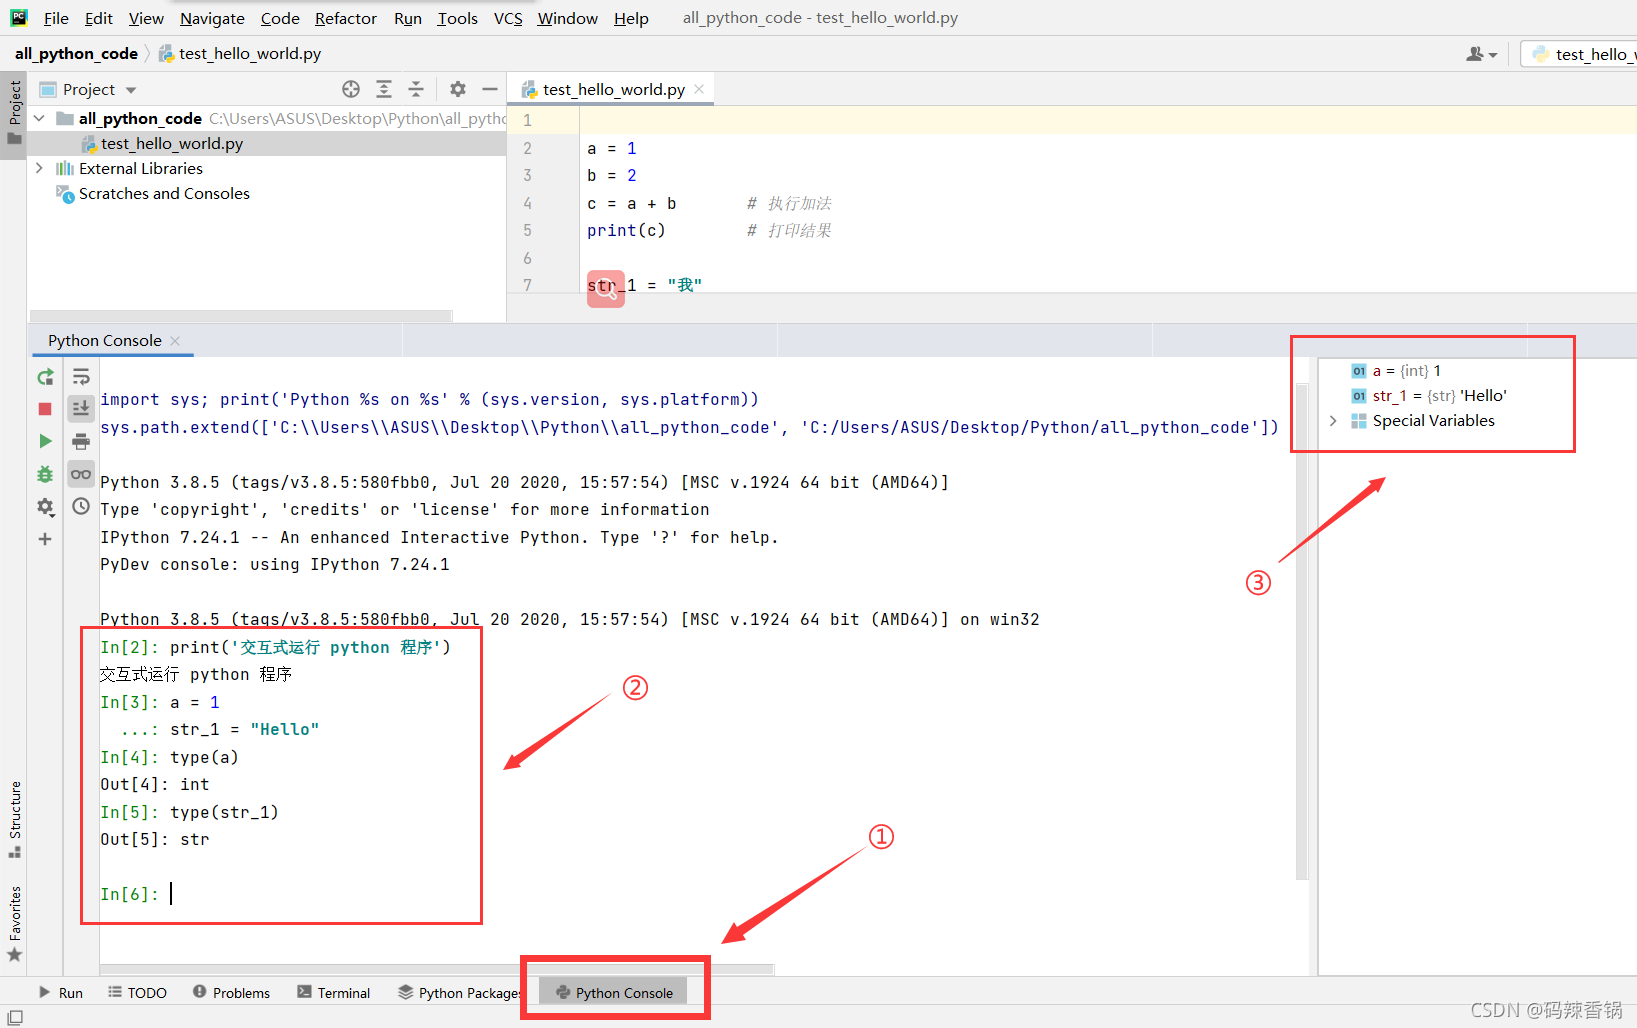Toggle show variables glasses icon
Image resolution: width=1637 pixels, height=1028 pixels.
pyautogui.click(x=81, y=474)
